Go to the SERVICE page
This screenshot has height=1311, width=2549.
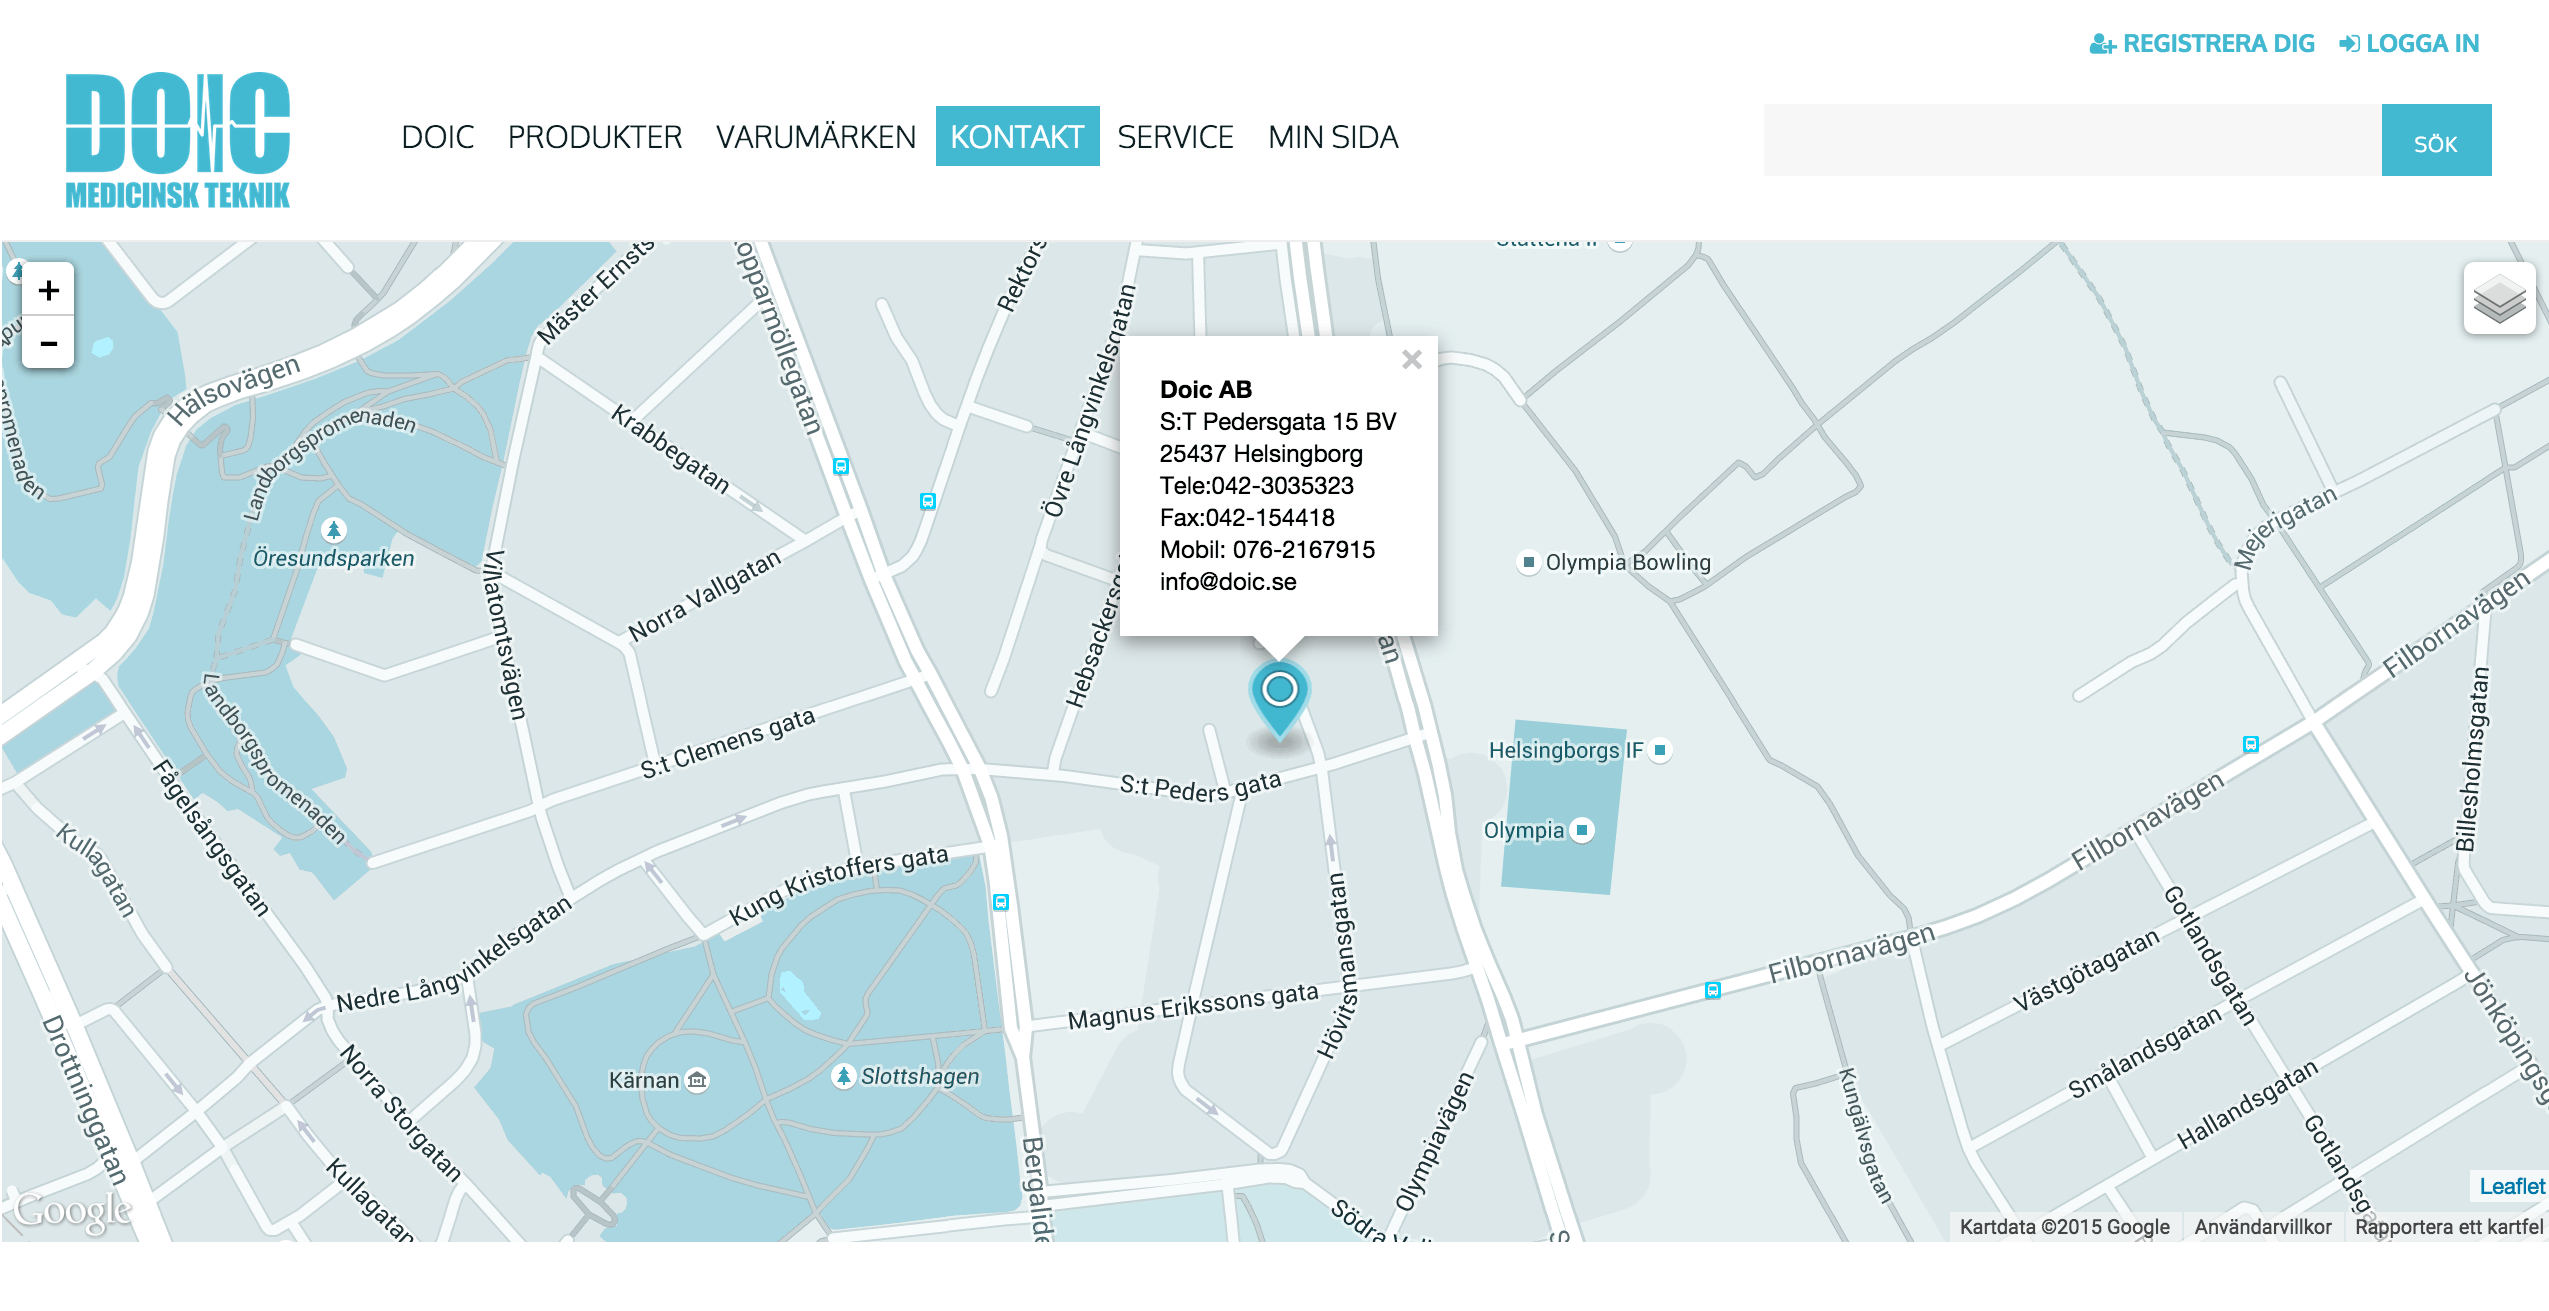tap(1174, 137)
